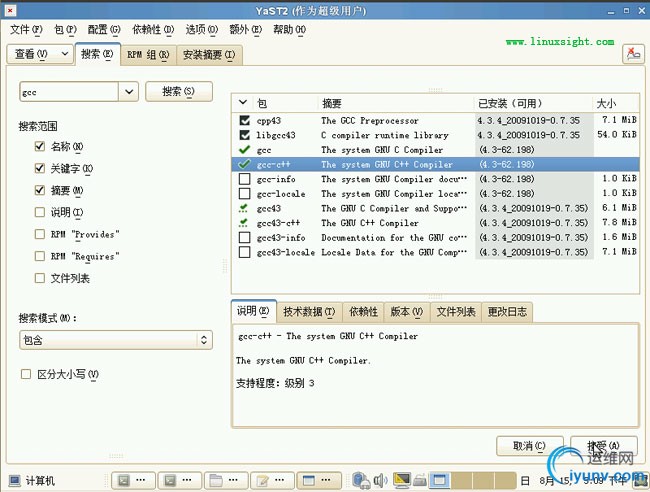650x492 pixels.
Task: Enable the 文件列表 search scope checkbox
Action: [x=40, y=278]
